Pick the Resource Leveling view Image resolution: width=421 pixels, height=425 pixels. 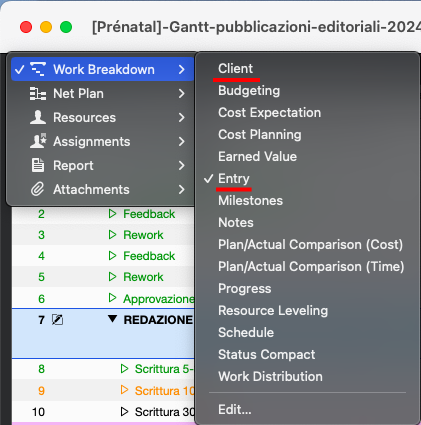pyautogui.click(x=273, y=311)
